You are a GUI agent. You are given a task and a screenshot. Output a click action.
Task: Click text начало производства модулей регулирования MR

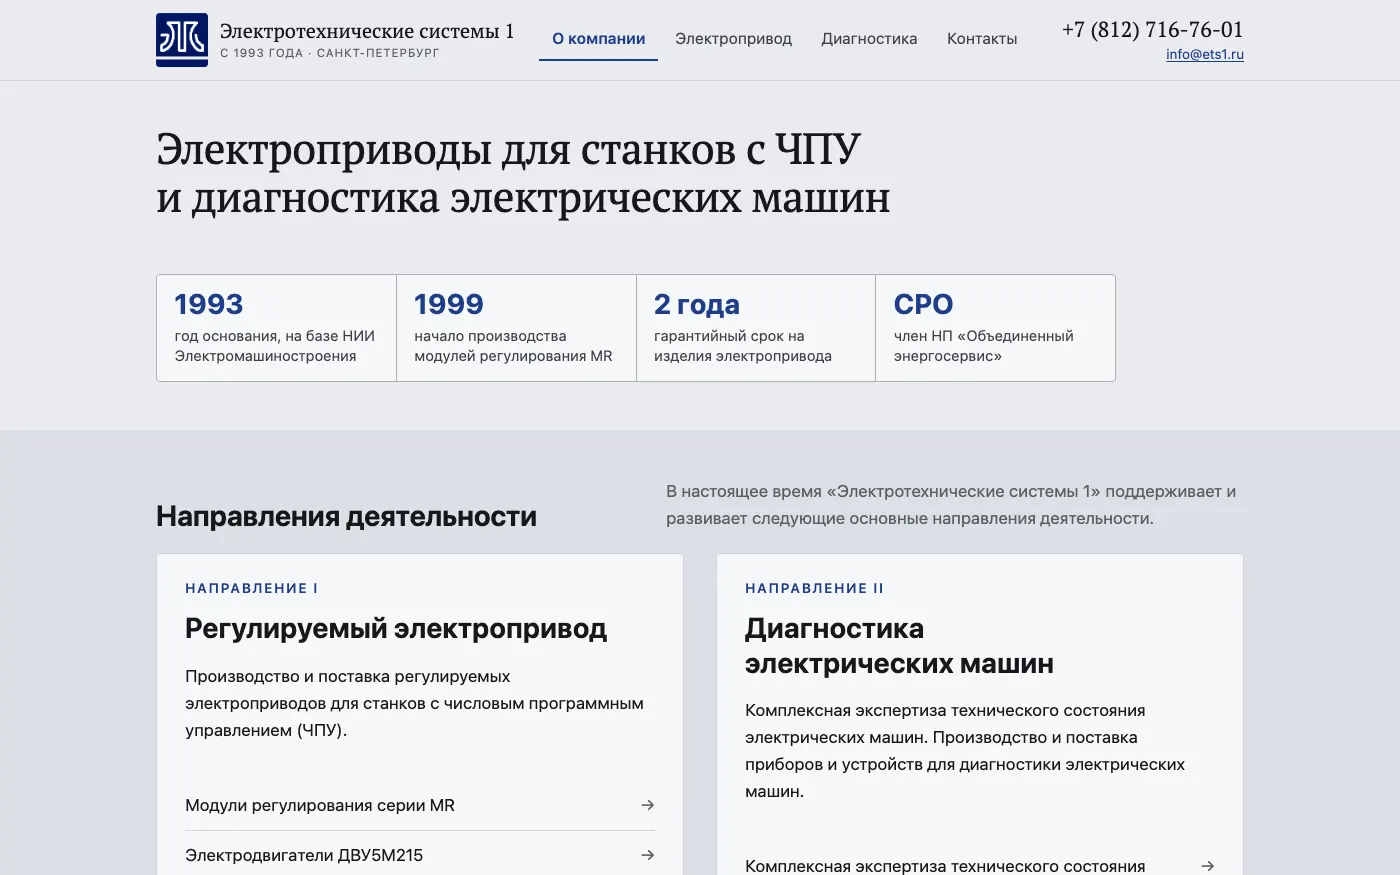pyautogui.click(x=513, y=346)
